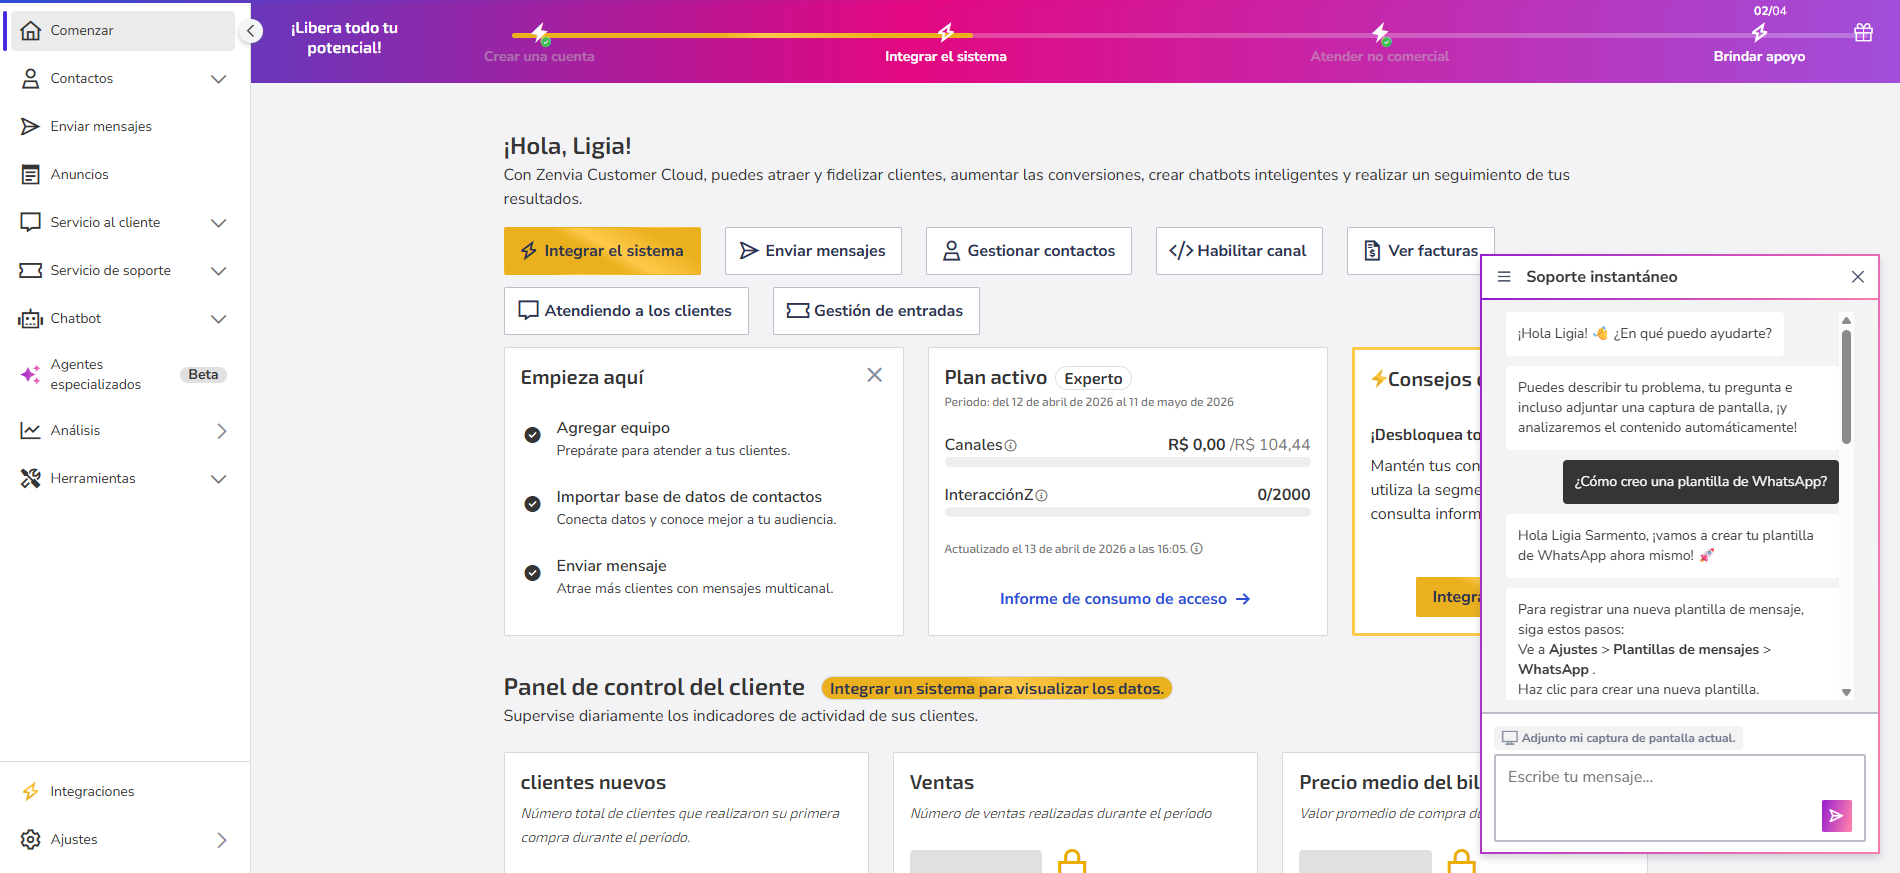The width and height of the screenshot is (1900, 873).
Task: Click the Canales usage progress bar
Action: (1127, 463)
